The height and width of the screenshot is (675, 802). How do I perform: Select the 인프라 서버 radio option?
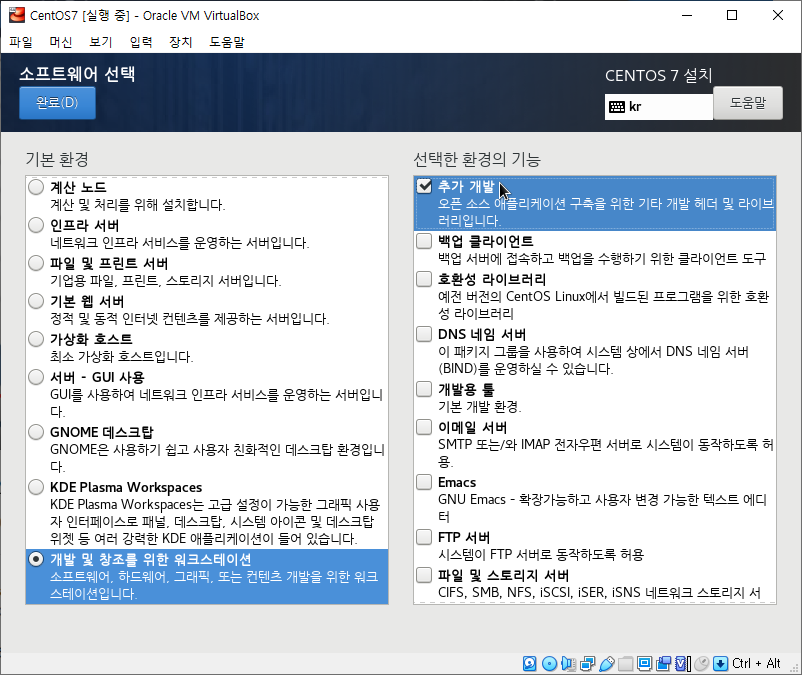(36, 225)
